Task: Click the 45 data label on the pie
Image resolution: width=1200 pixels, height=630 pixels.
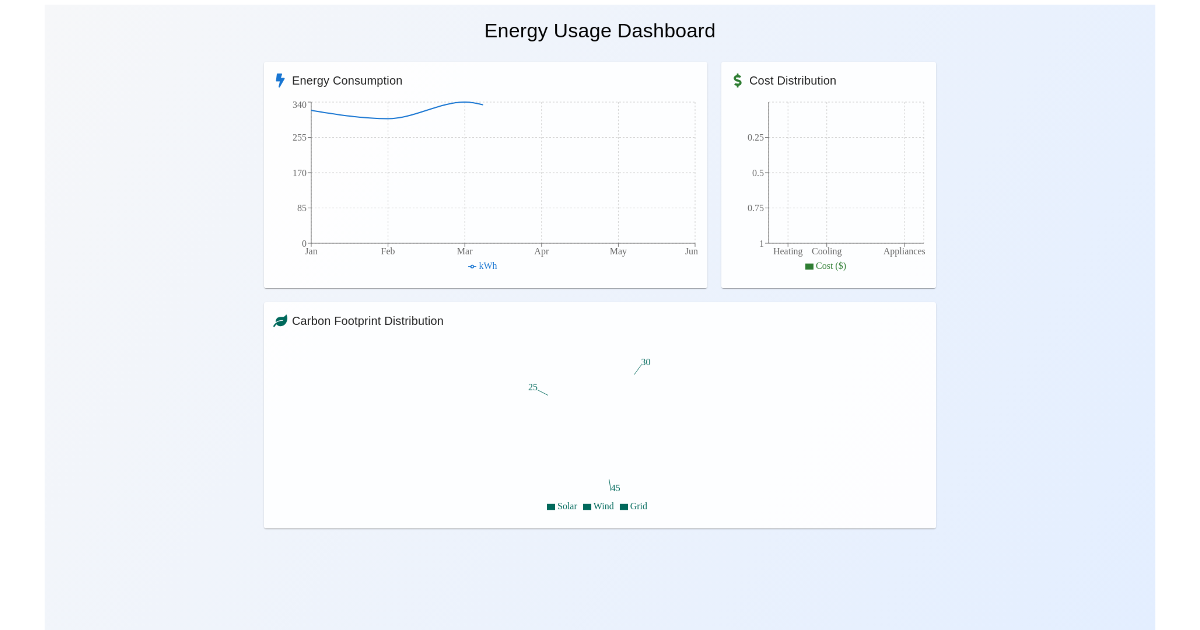Action: point(614,487)
